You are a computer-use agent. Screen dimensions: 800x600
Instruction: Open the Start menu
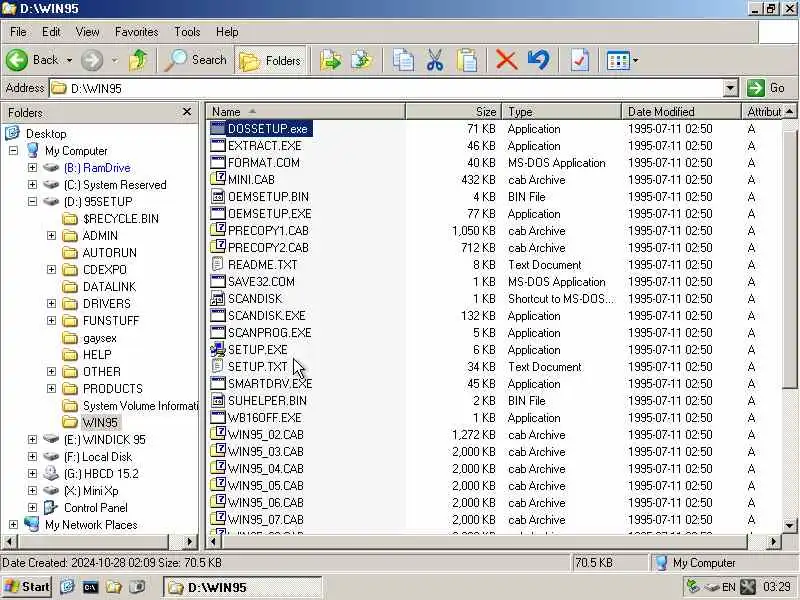pos(27,587)
